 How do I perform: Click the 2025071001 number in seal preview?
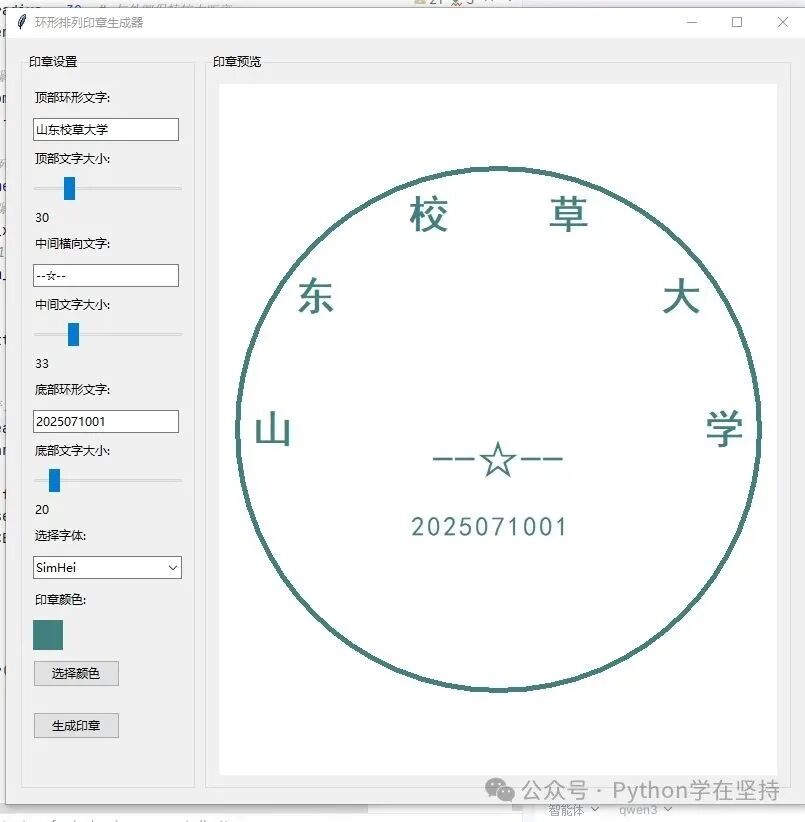[489, 527]
